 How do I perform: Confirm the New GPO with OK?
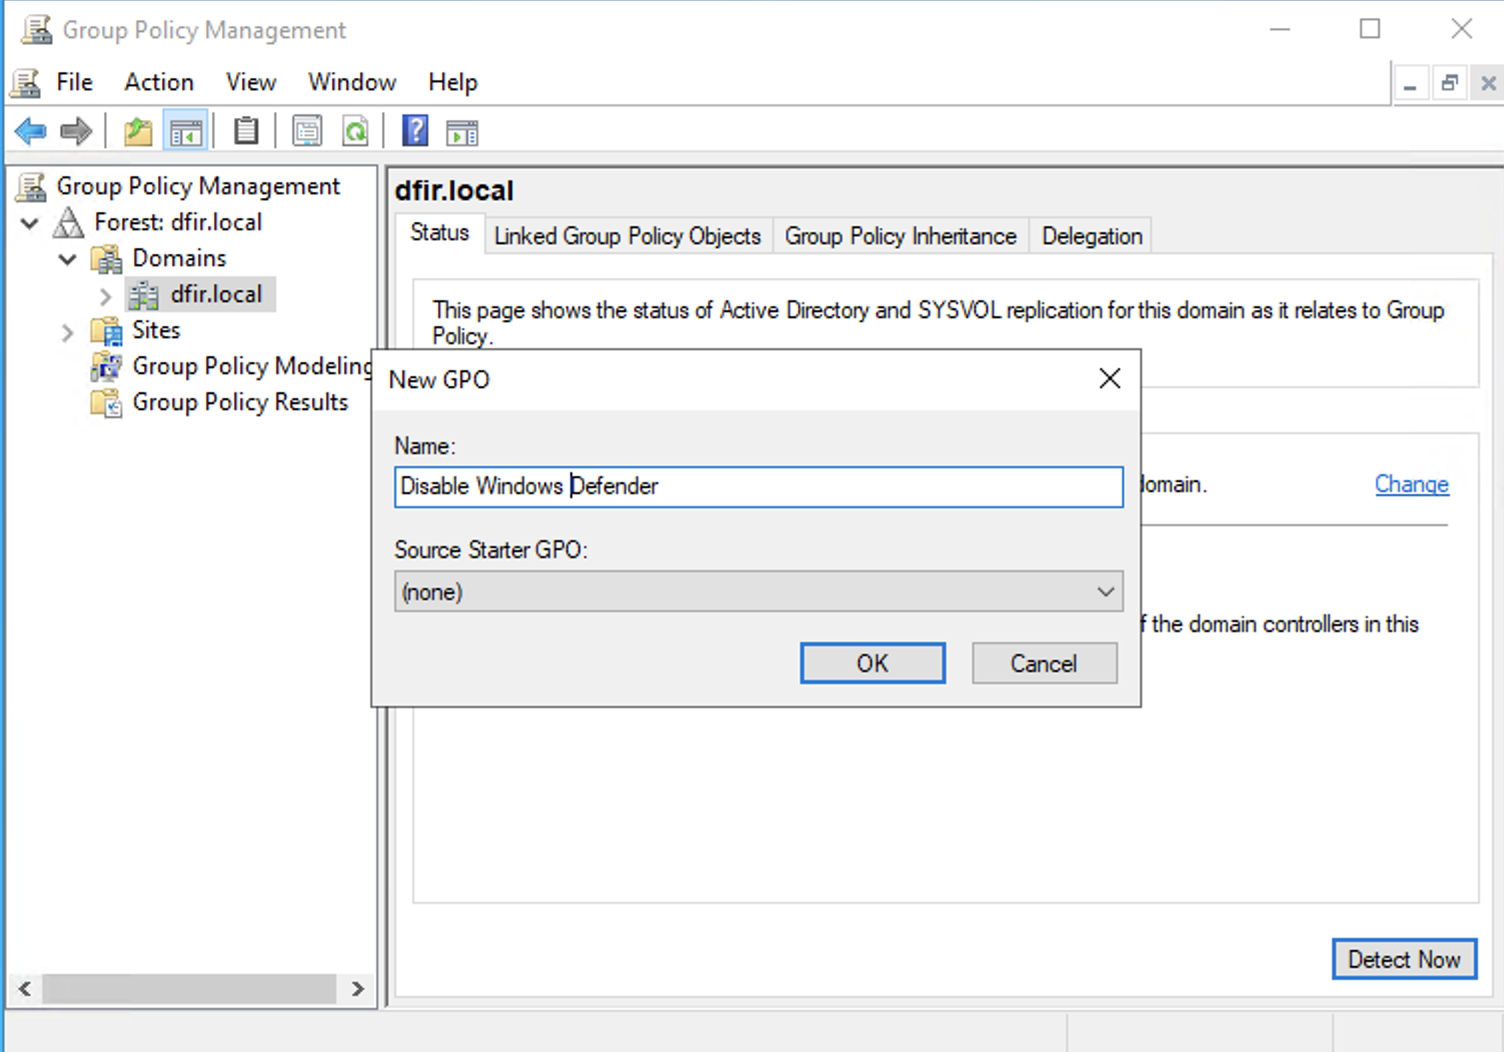[x=872, y=663]
